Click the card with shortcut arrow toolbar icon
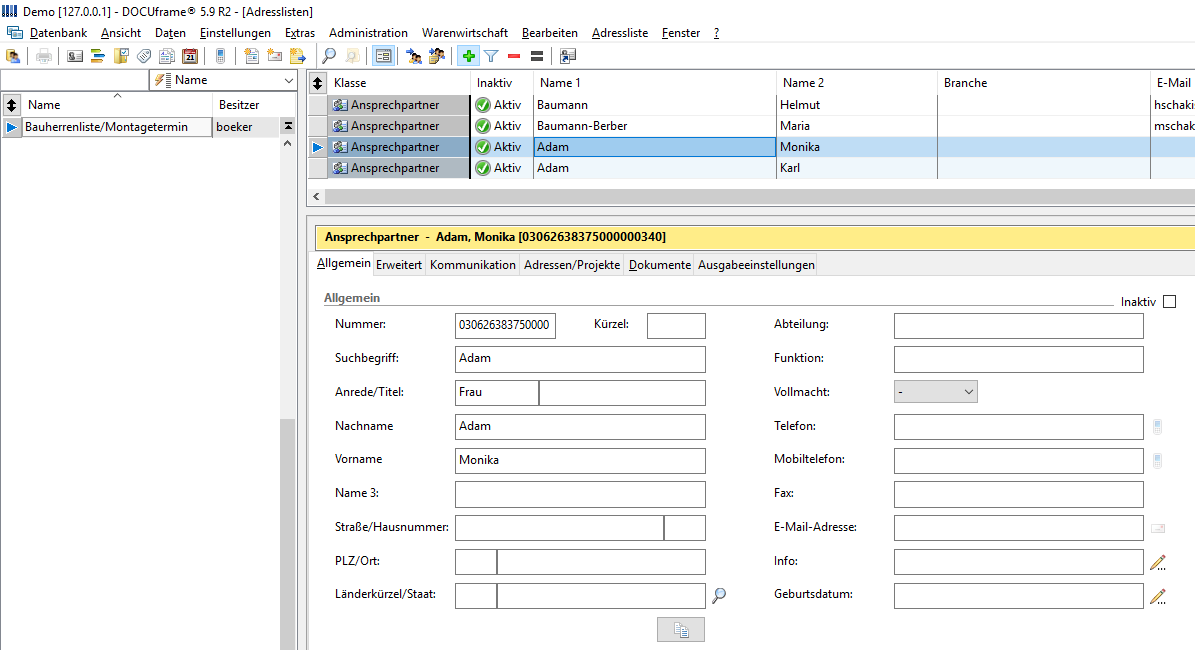Viewport: 1195px width, 650px height. [568, 56]
